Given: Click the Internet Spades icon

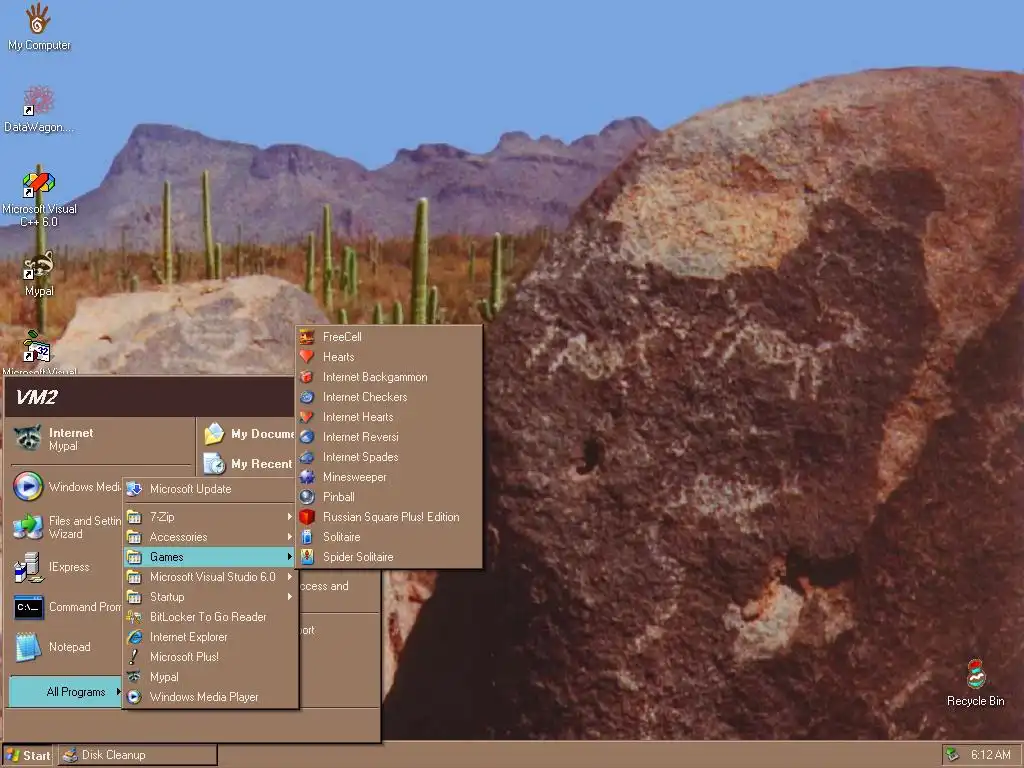Looking at the screenshot, I should tap(307, 457).
